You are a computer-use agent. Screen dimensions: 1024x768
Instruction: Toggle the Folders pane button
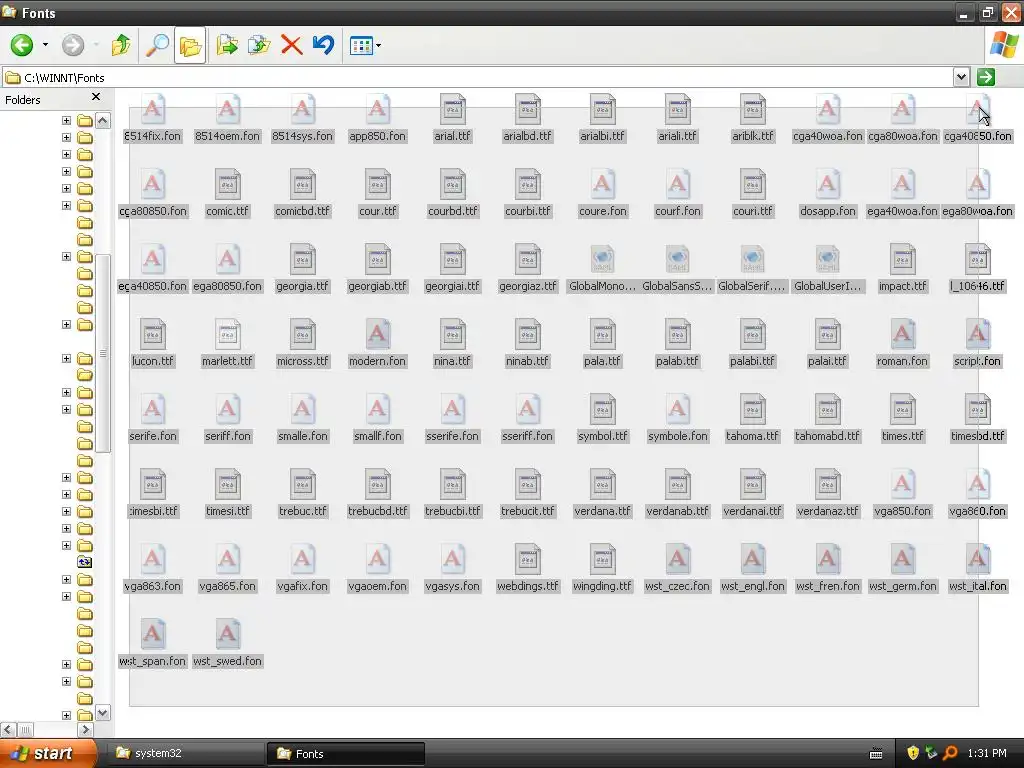[190, 45]
